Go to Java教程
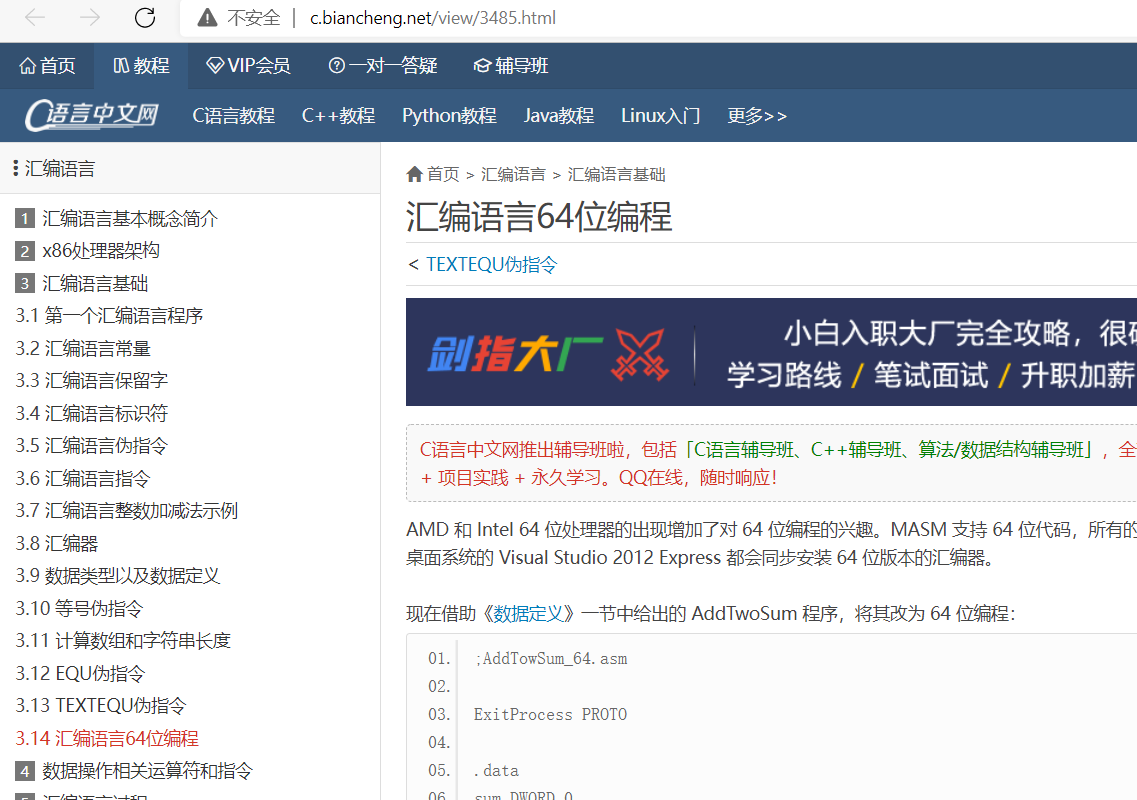 (559, 115)
